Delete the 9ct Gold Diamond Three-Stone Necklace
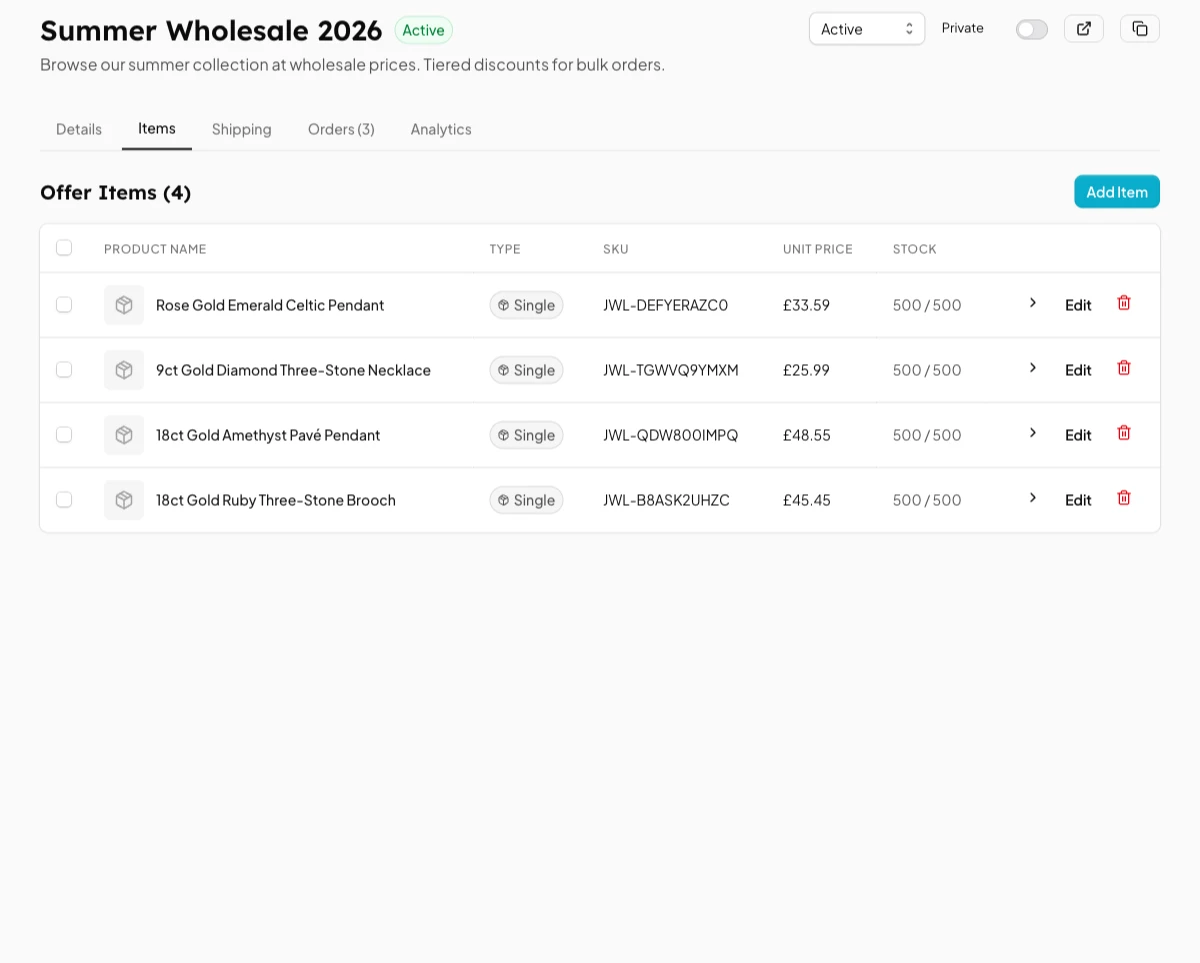Viewport: 1200px width, 963px height. [x=1124, y=368]
